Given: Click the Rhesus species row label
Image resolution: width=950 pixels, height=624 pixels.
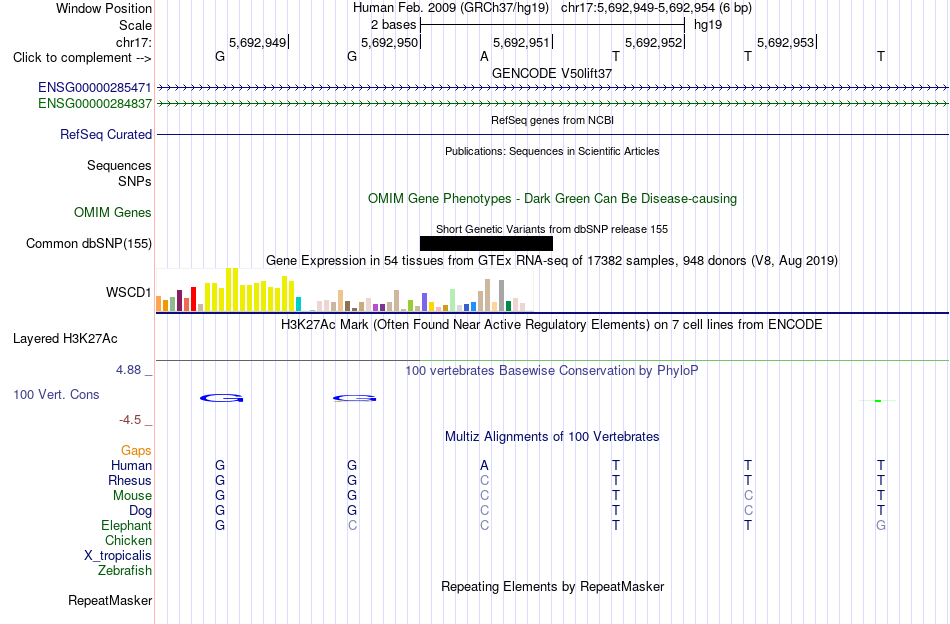Looking at the screenshot, I should pyautogui.click(x=130, y=480).
